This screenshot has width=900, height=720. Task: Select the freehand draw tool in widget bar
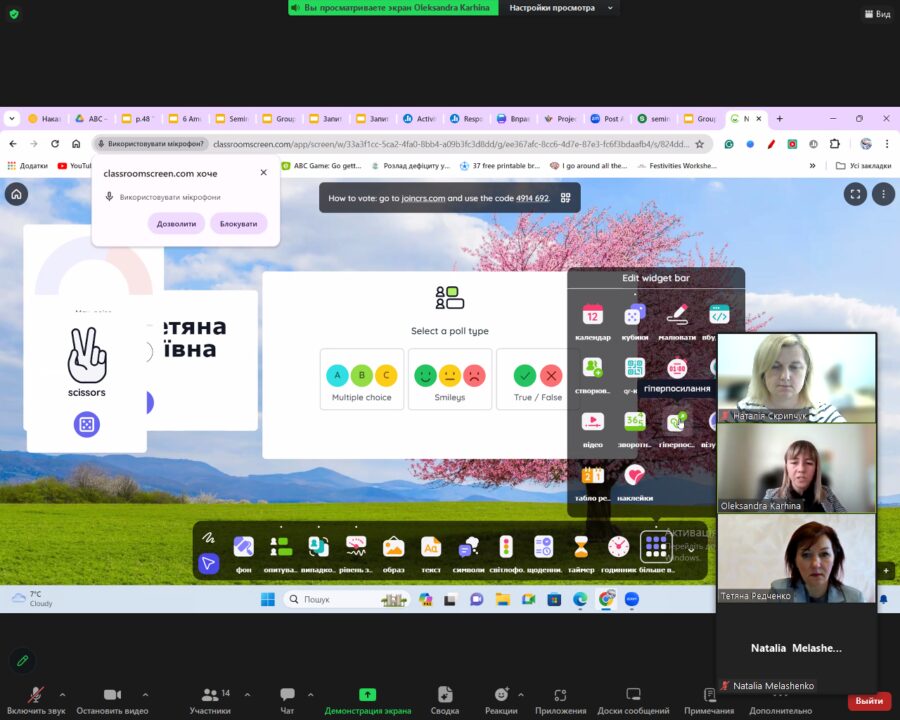coord(208,538)
